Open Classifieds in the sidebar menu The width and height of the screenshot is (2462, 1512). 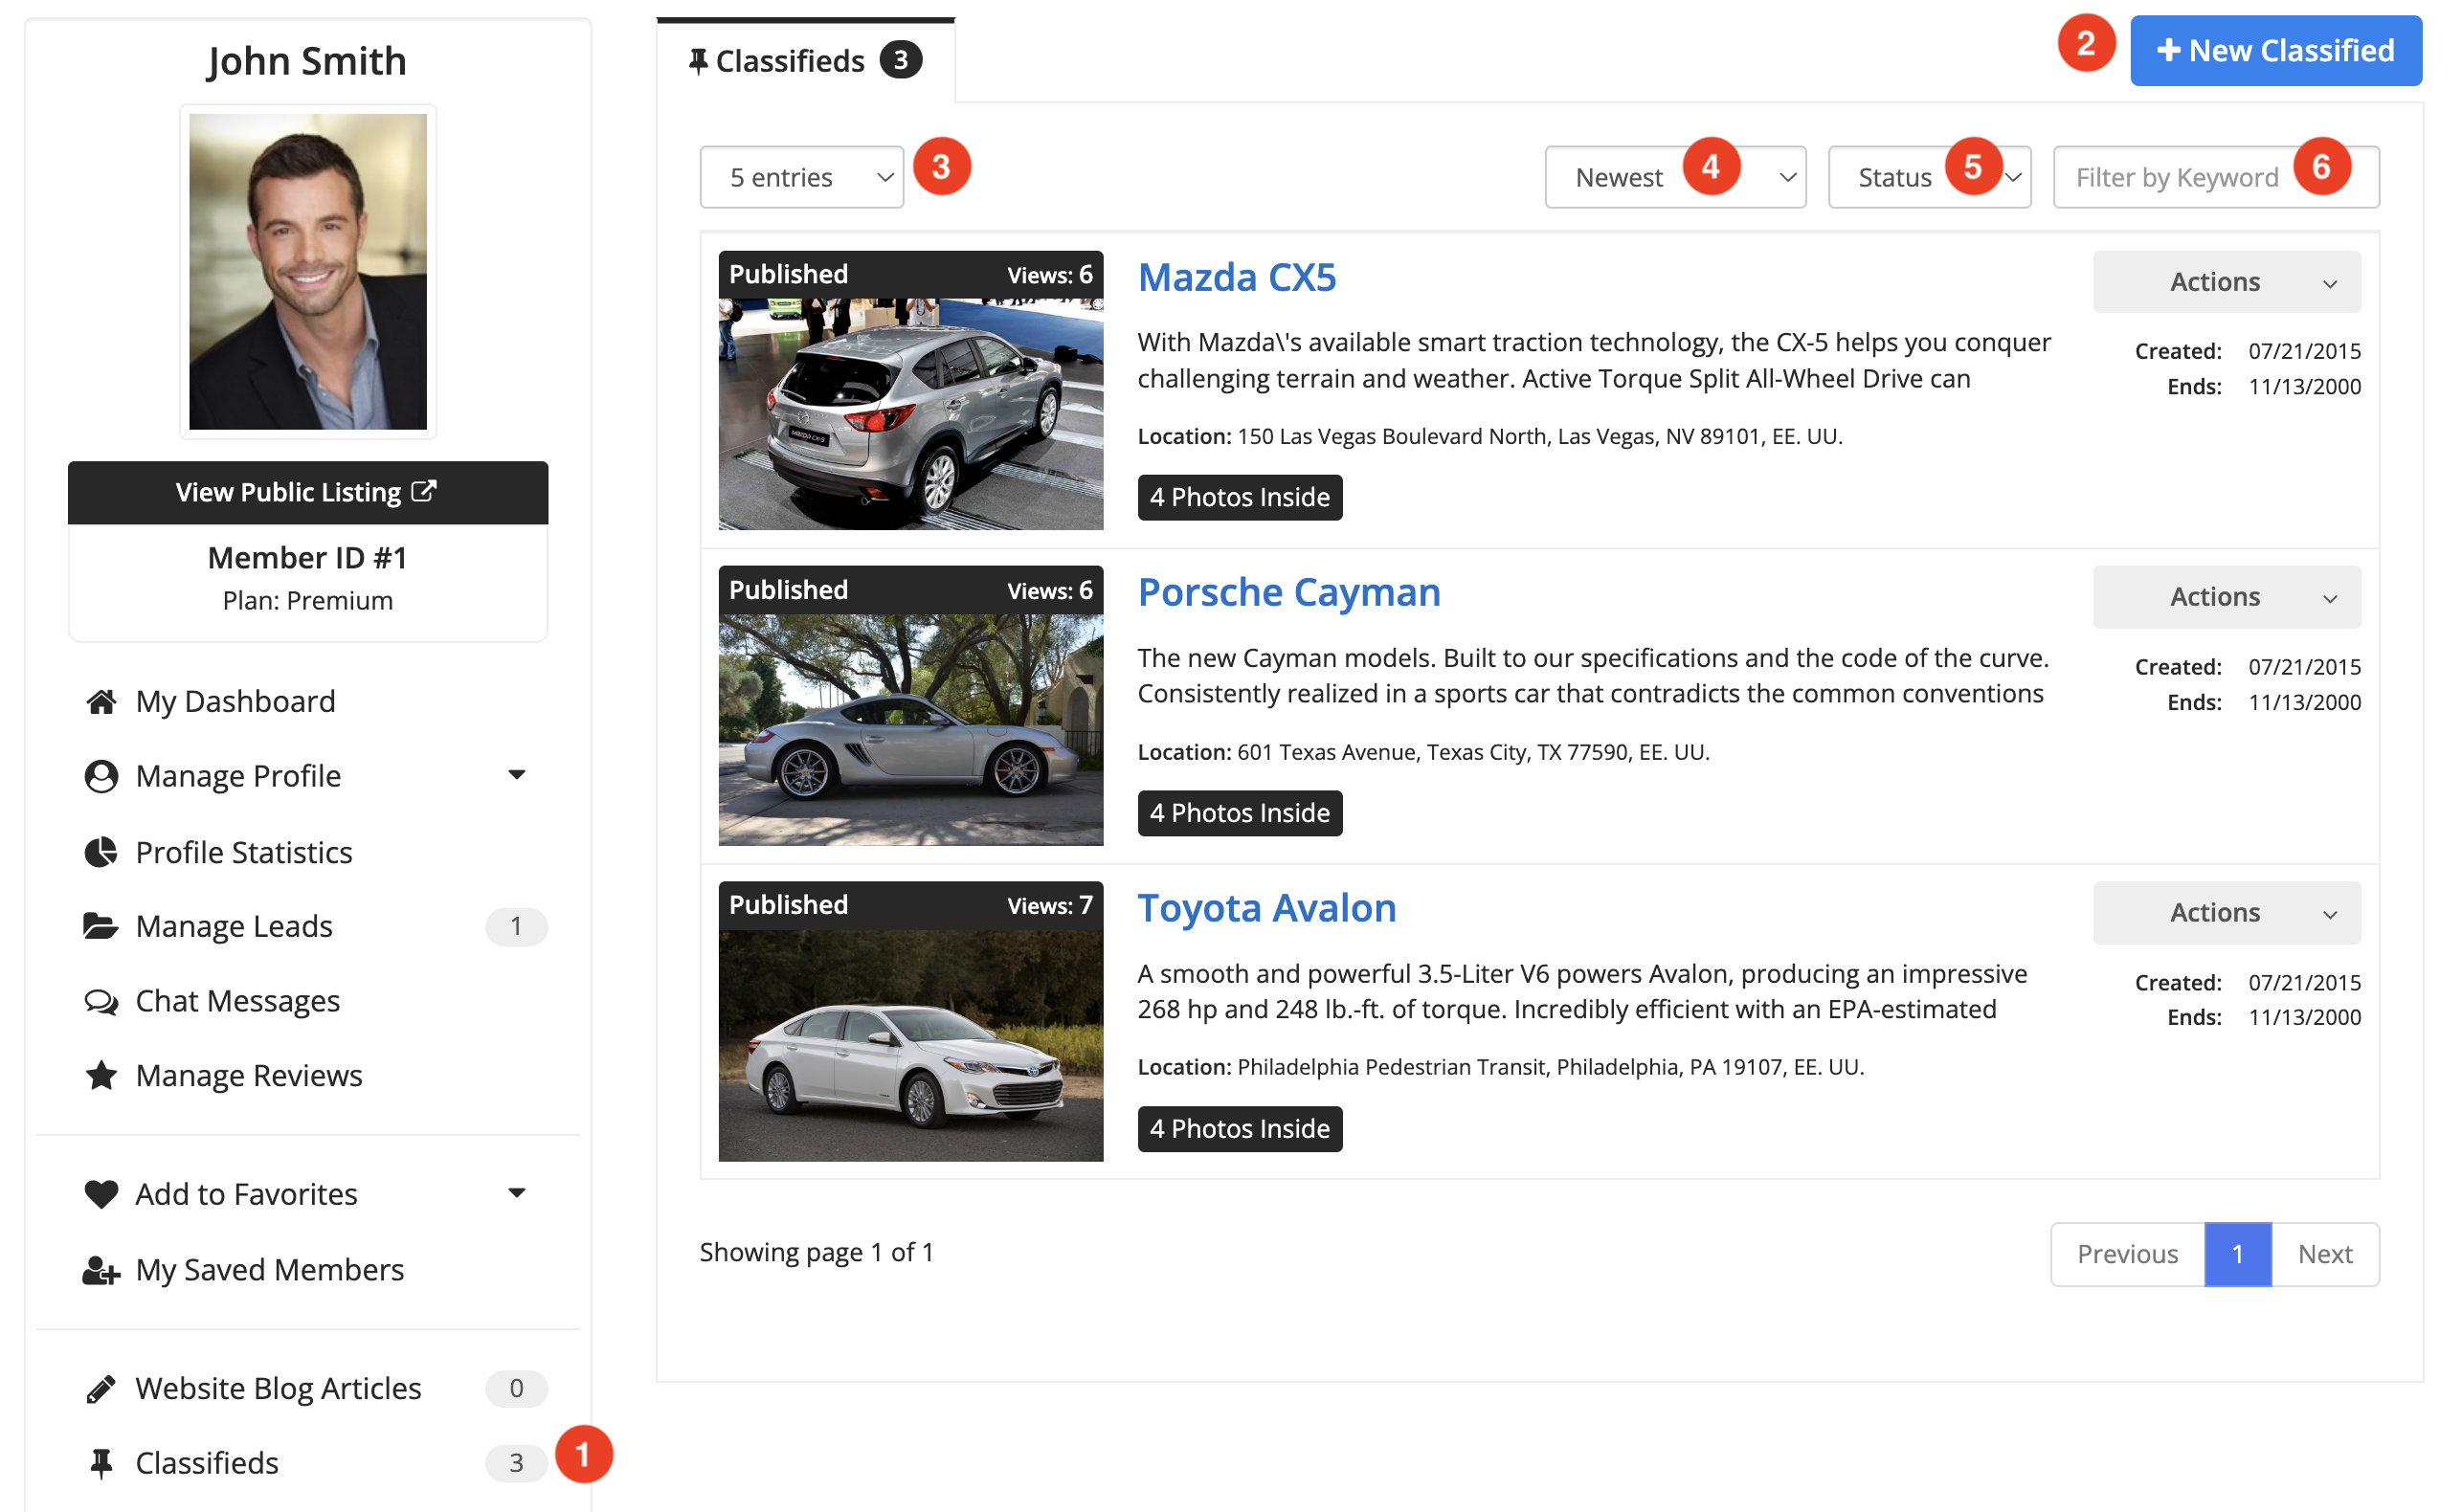pyautogui.click(x=207, y=1463)
